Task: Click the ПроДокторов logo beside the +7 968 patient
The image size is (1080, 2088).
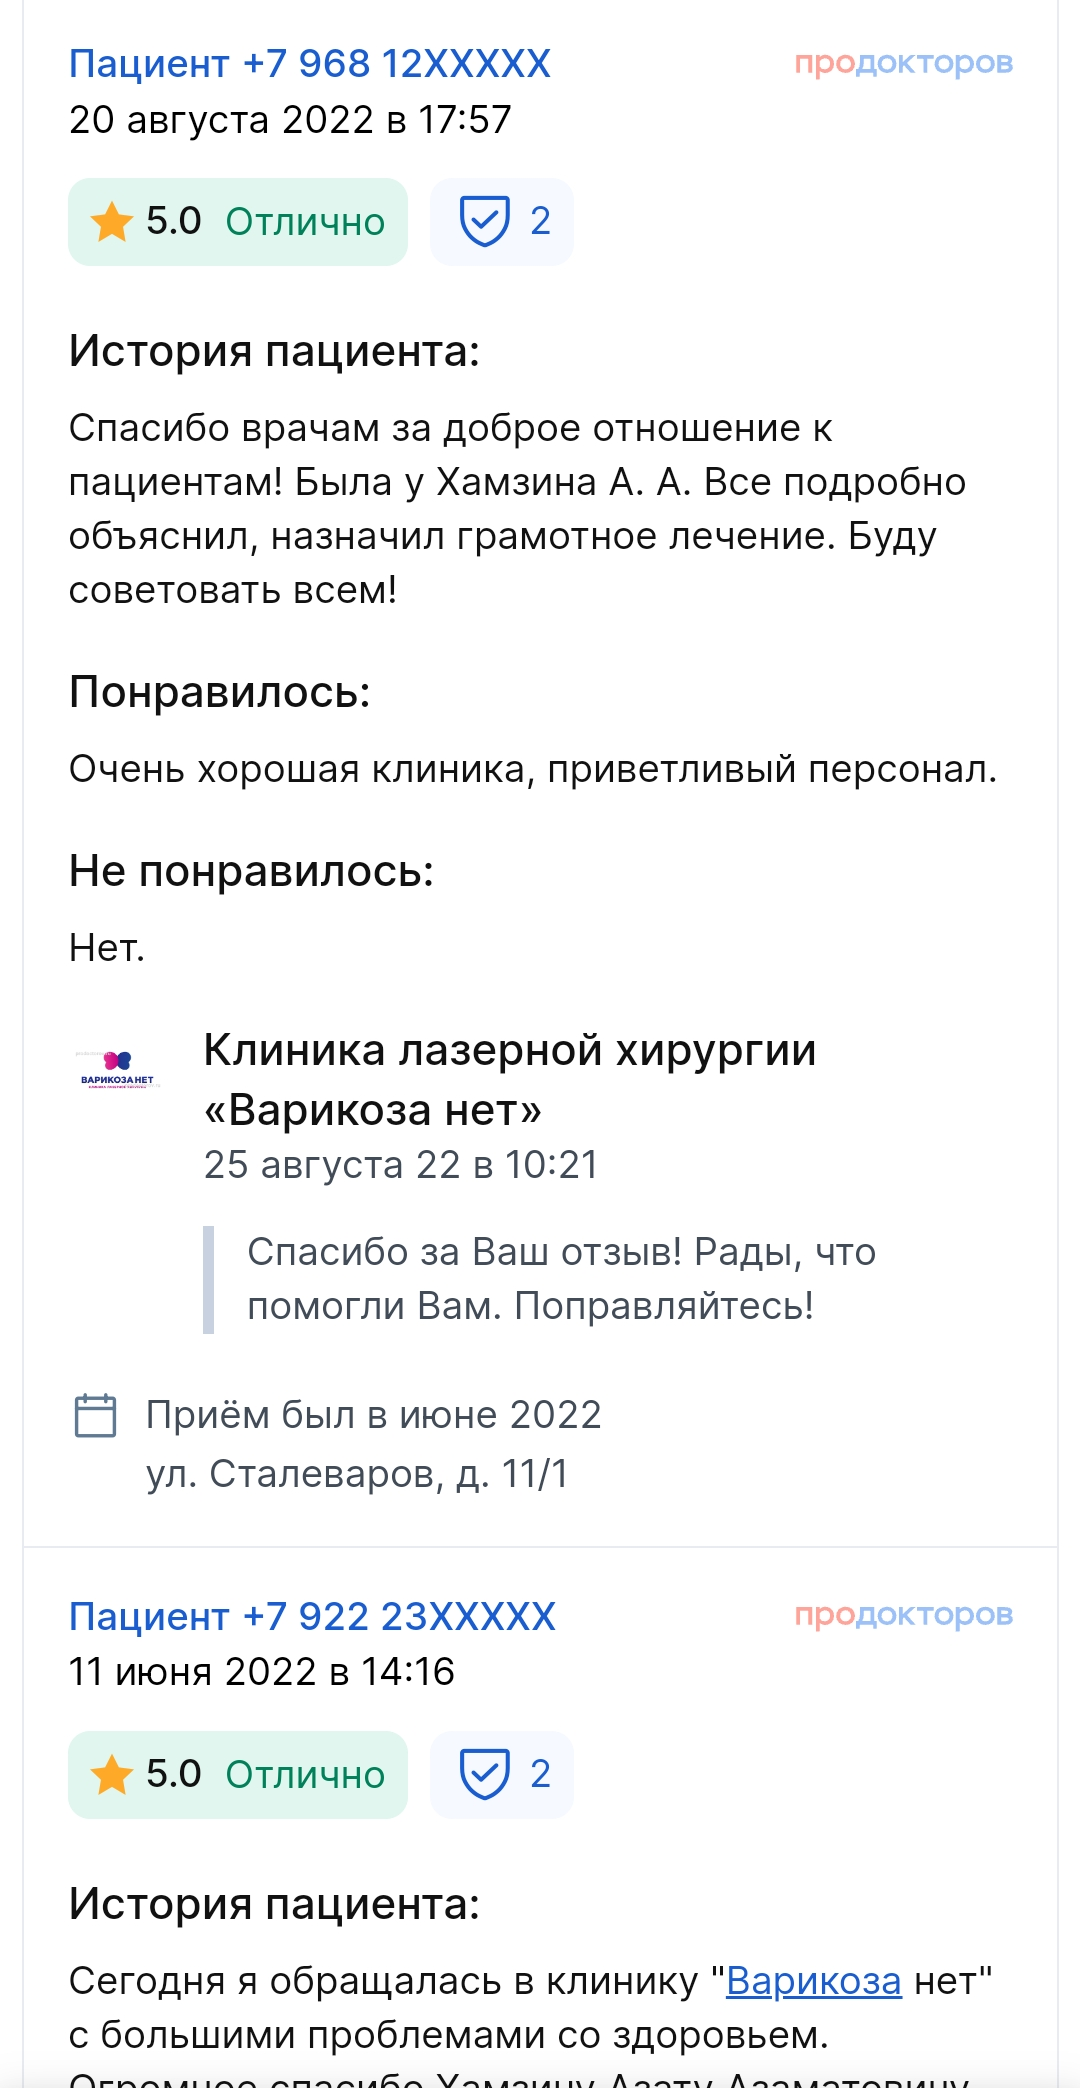Action: (903, 63)
